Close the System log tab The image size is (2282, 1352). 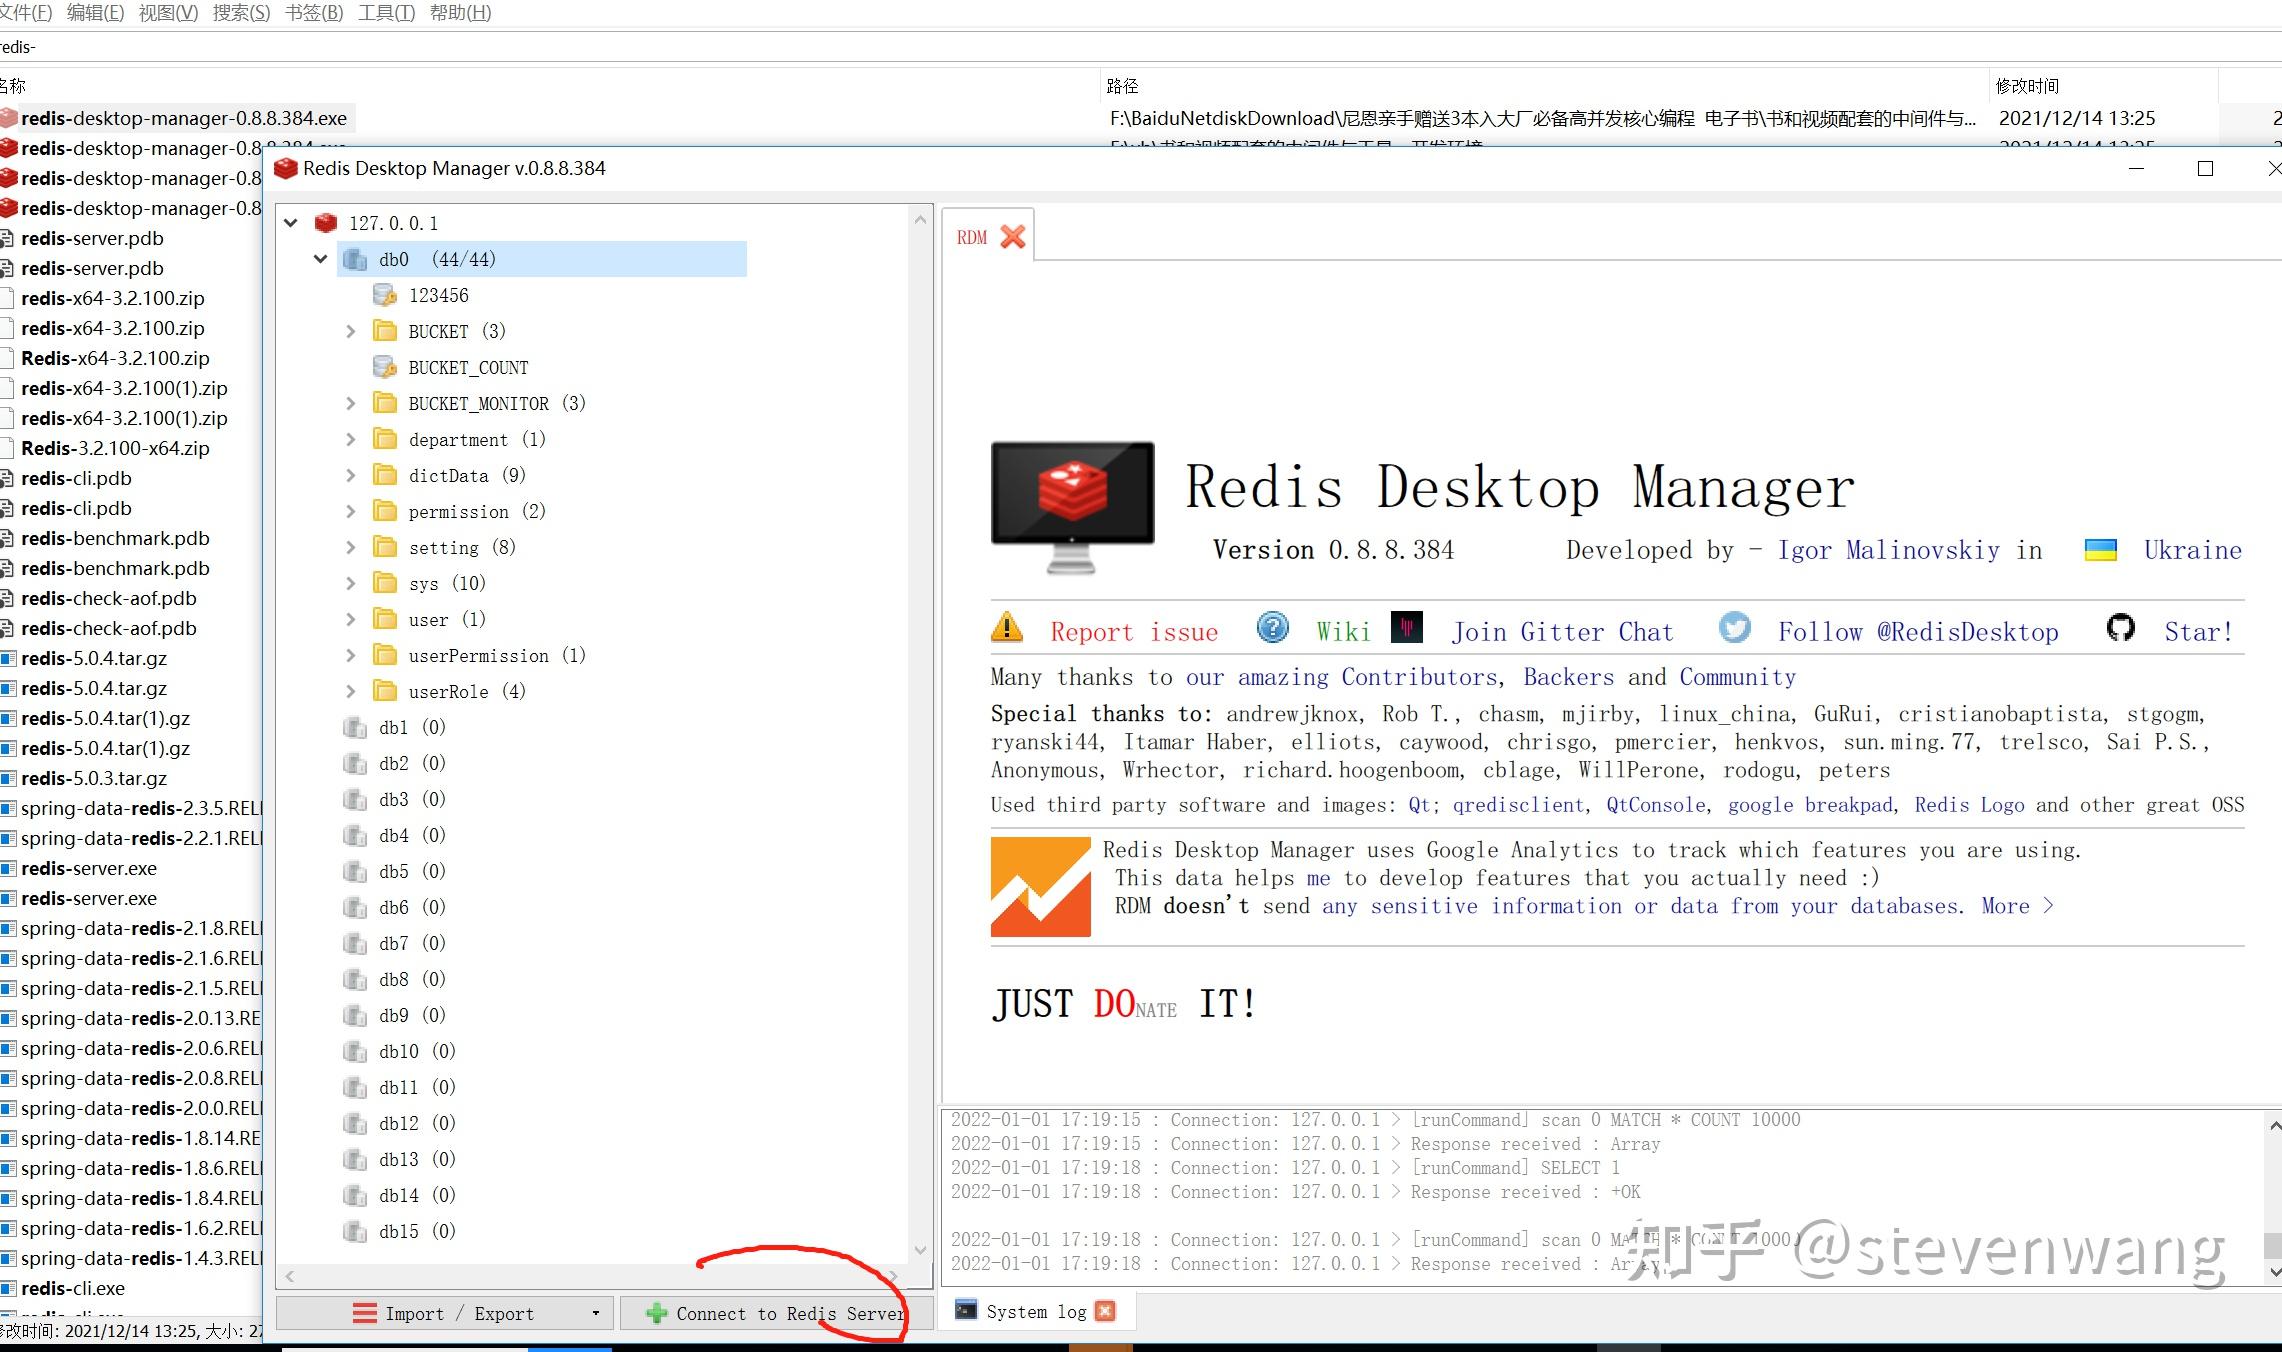[1105, 1311]
